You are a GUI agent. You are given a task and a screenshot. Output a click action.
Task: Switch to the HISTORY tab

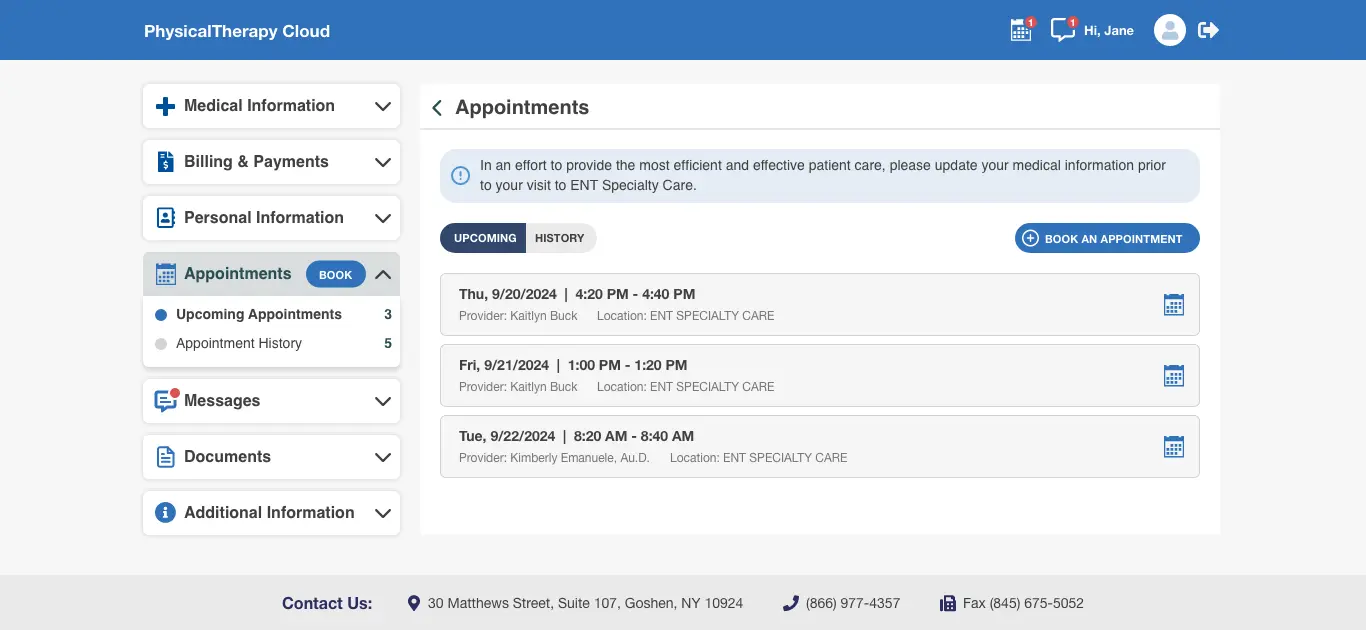pos(560,238)
